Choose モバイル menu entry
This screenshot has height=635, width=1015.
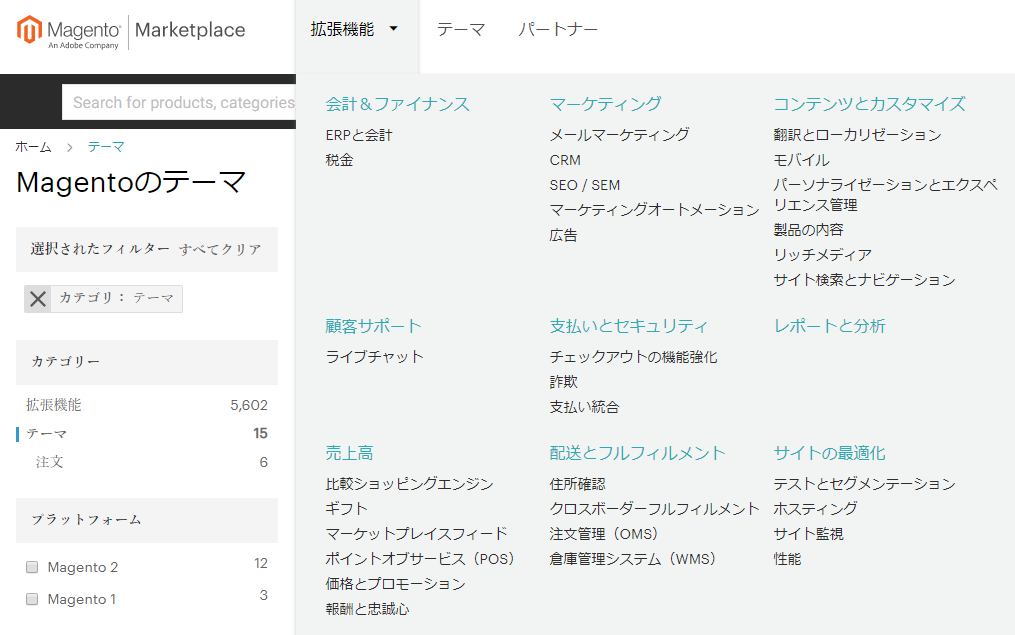(801, 160)
